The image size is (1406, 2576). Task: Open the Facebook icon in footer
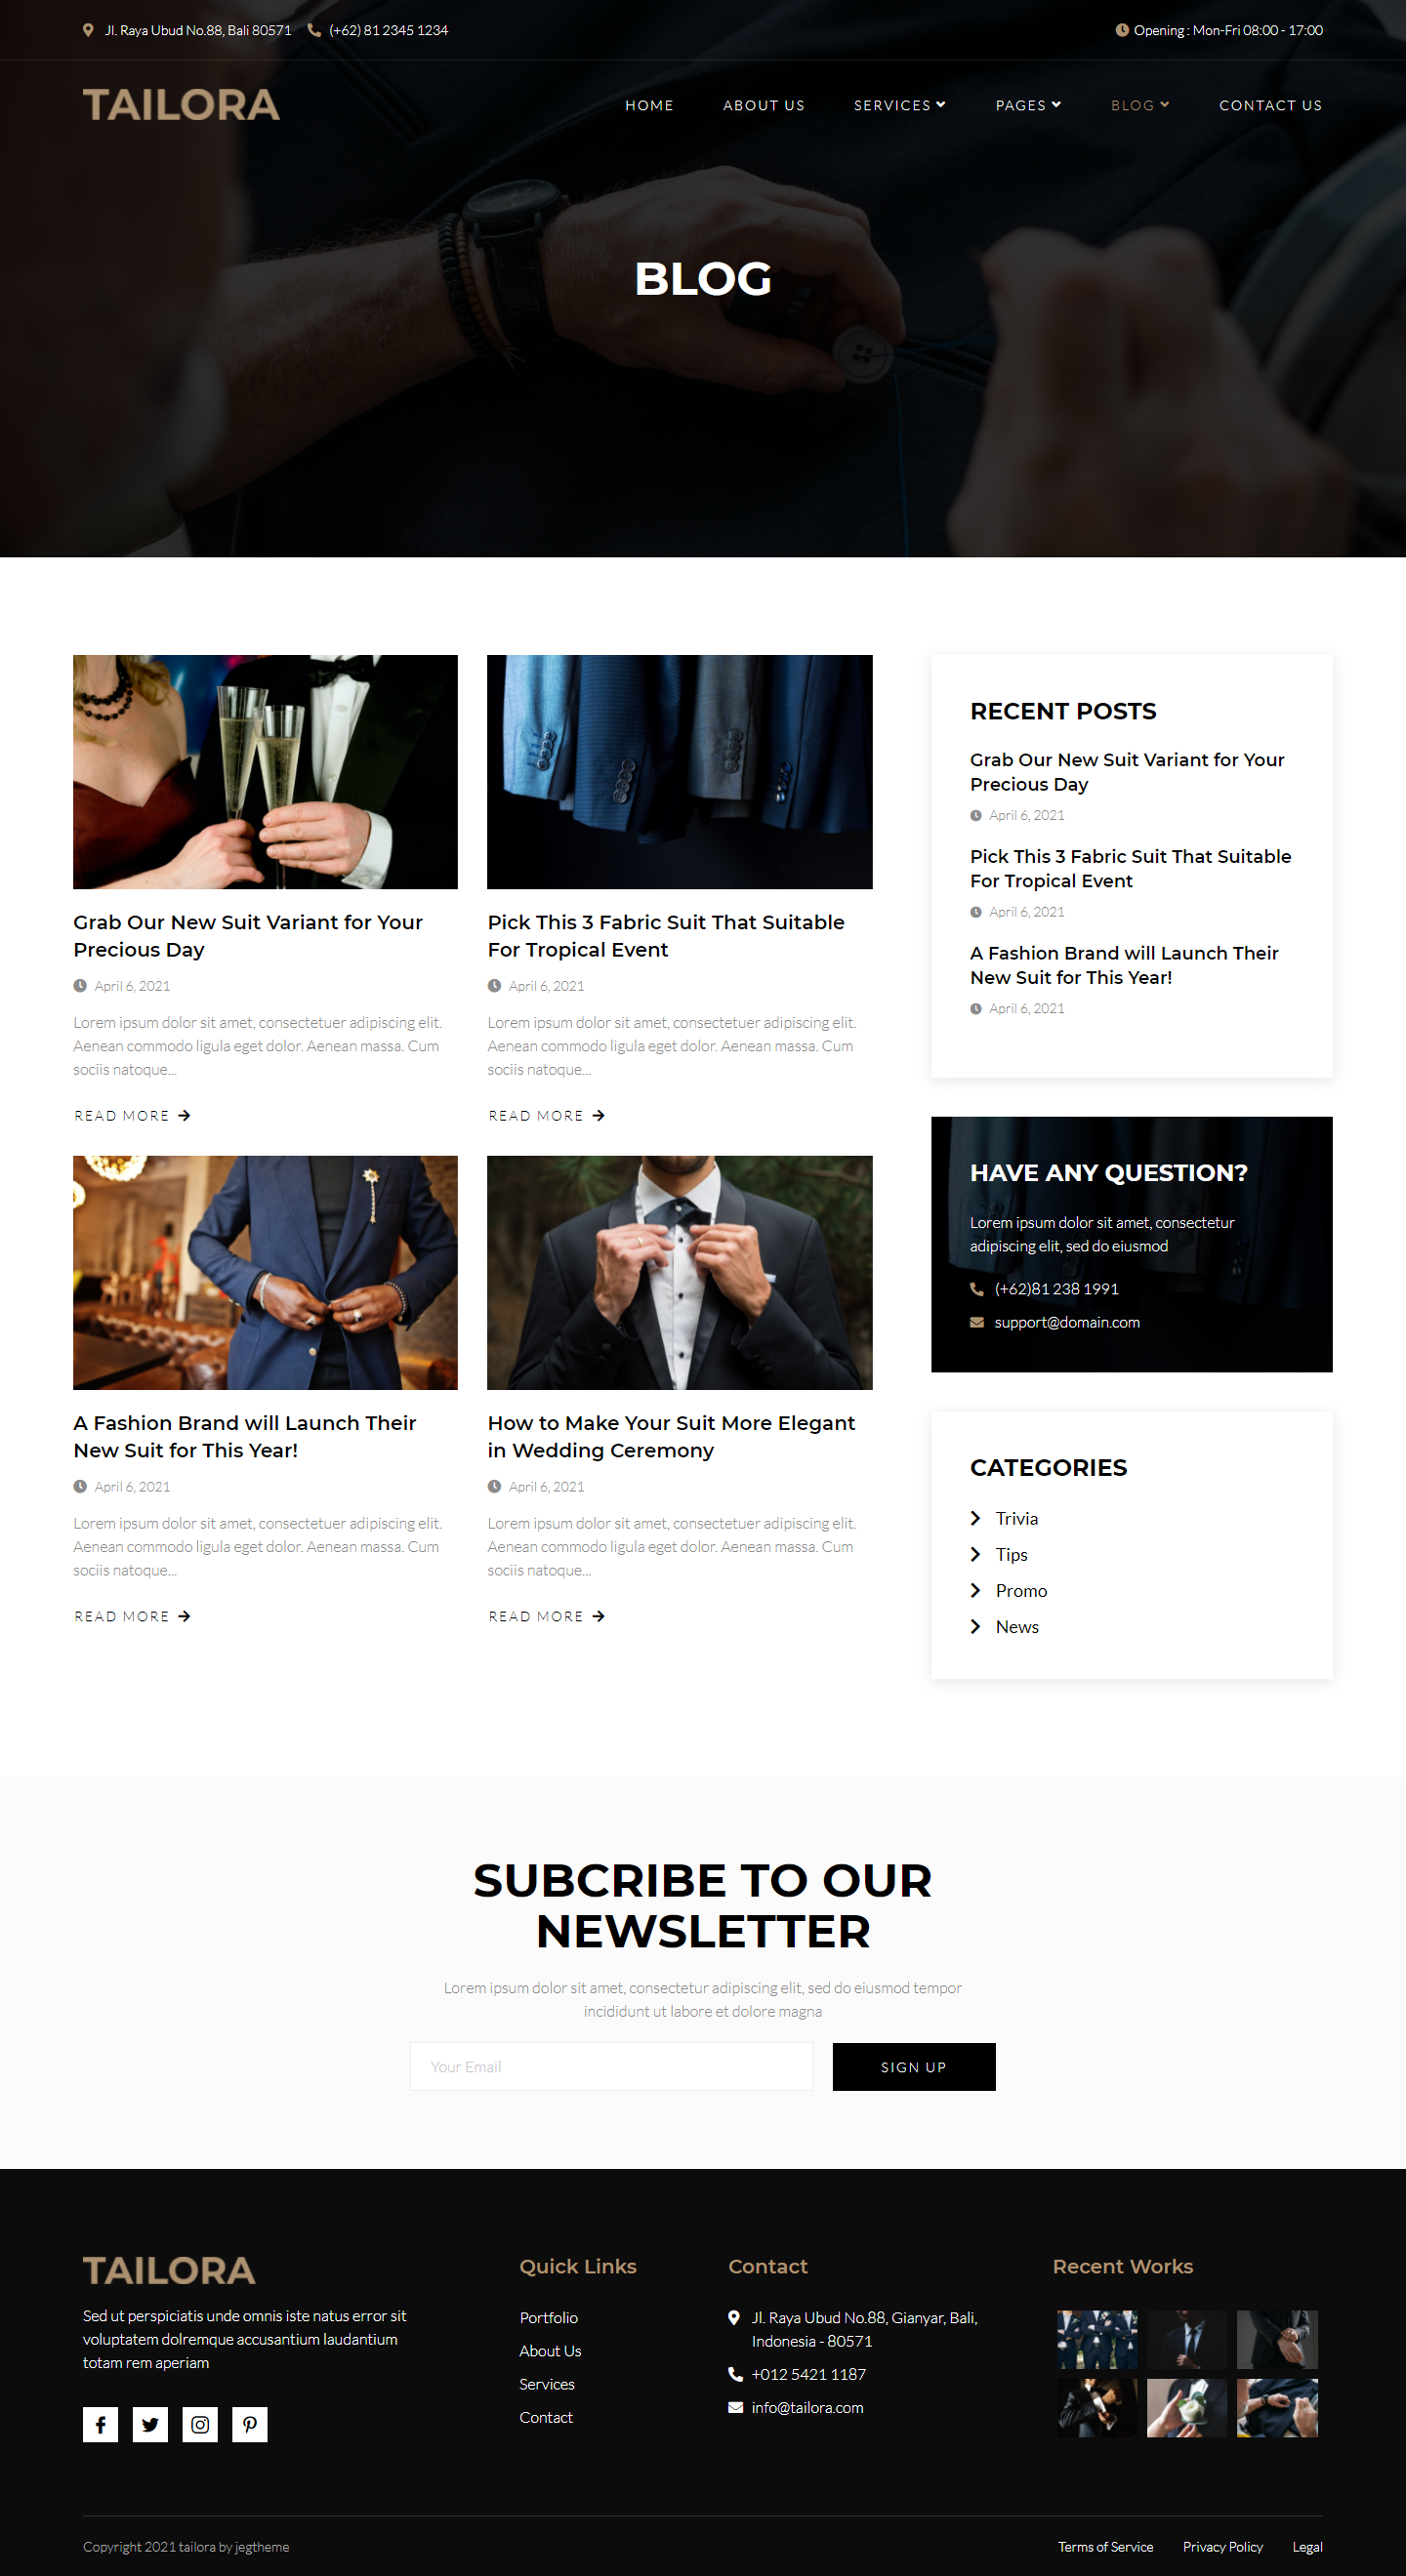pyautogui.click(x=100, y=2424)
